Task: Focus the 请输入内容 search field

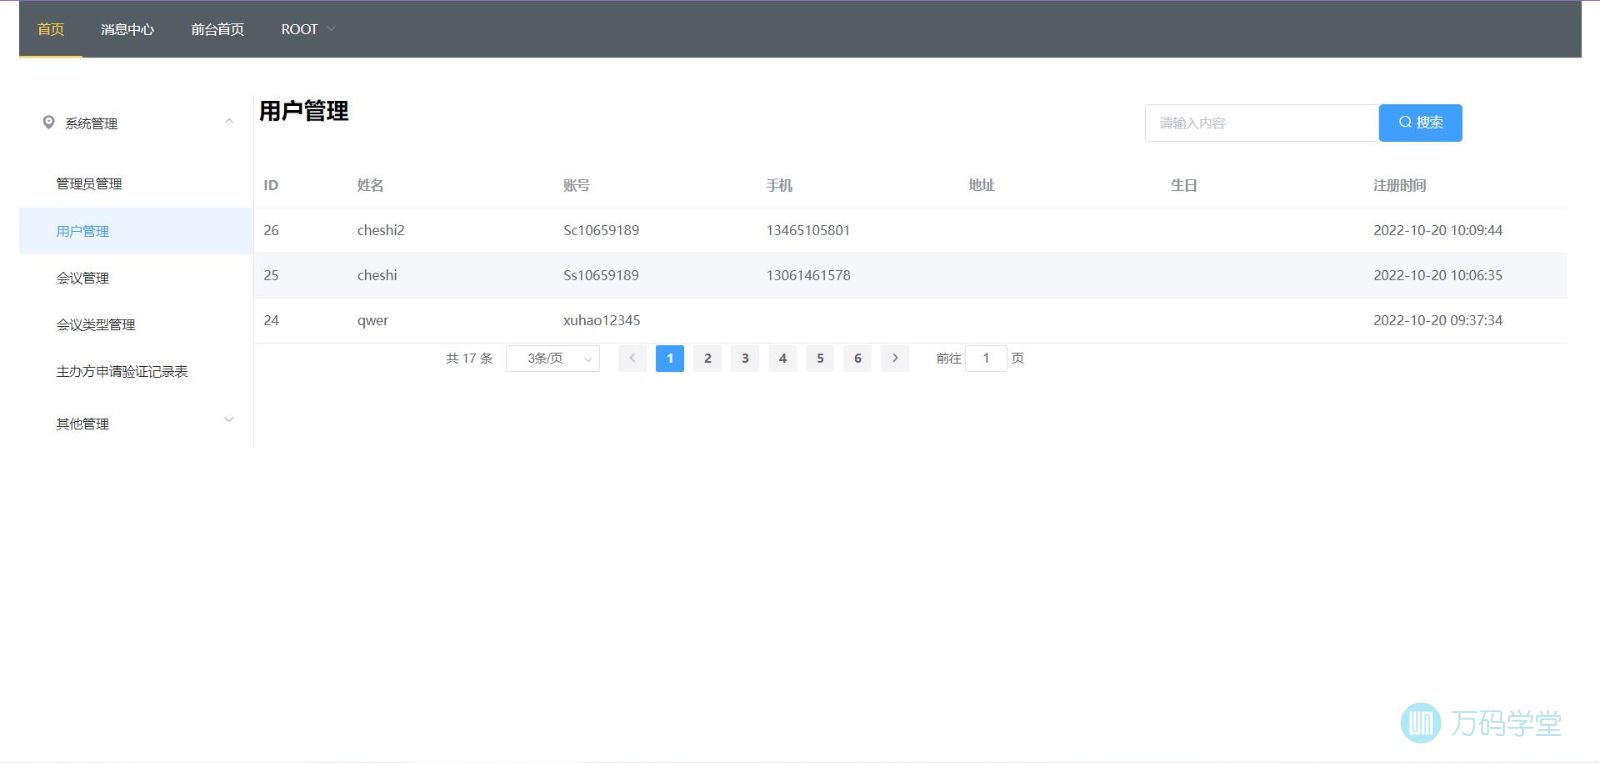Action: point(1262,123)
